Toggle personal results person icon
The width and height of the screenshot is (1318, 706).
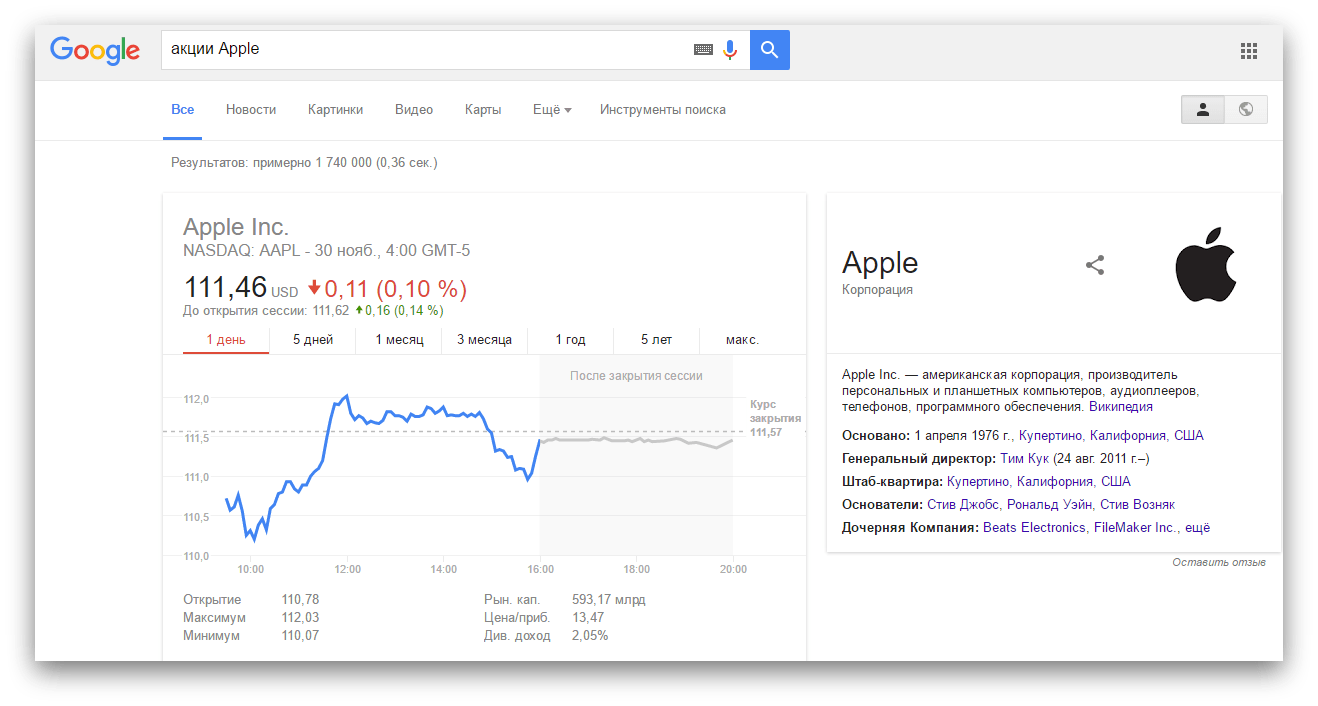point(1203,110)
